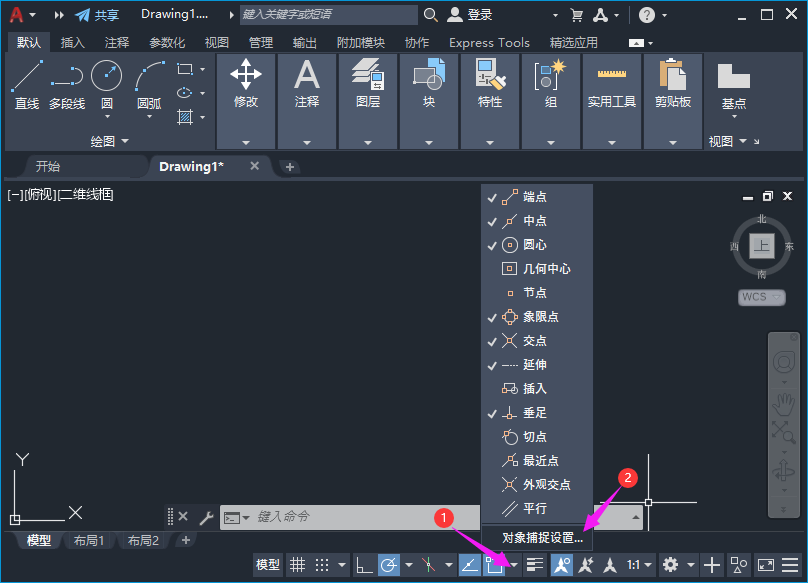The width and height of the screenshot is (808, 583).
Task: Open the 实用工具 utilities panel
Action: click(612, 101)
